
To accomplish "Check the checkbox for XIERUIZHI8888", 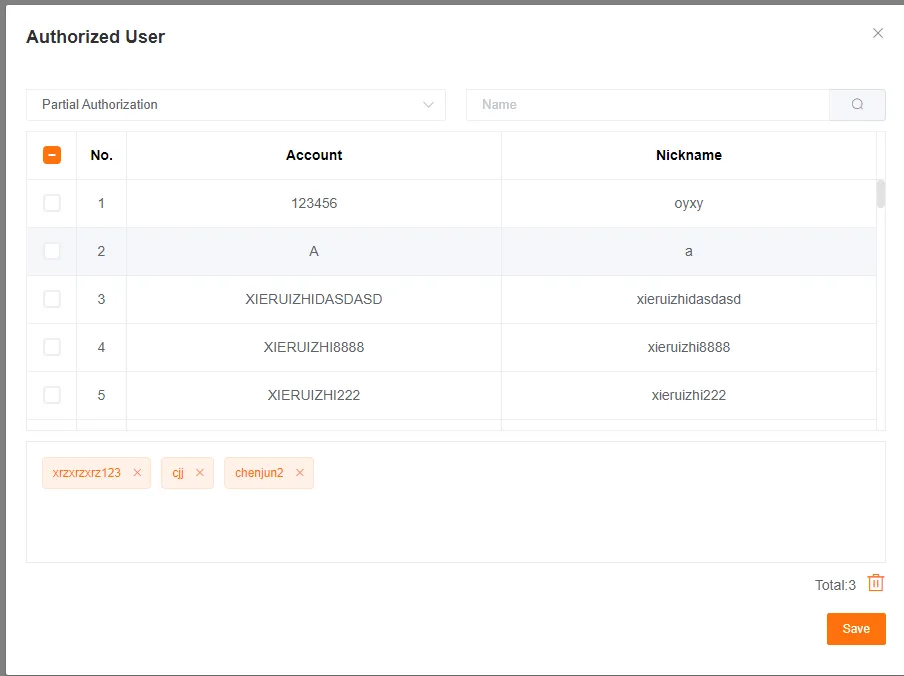I will [x=51, y=346].
